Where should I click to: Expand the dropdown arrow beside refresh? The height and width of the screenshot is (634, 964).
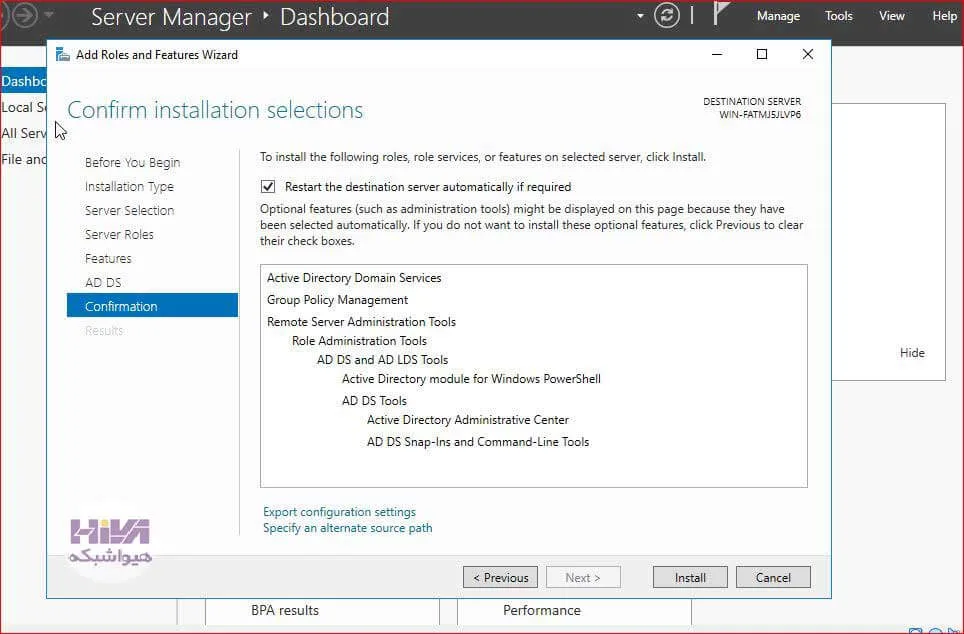coord(640,16)
